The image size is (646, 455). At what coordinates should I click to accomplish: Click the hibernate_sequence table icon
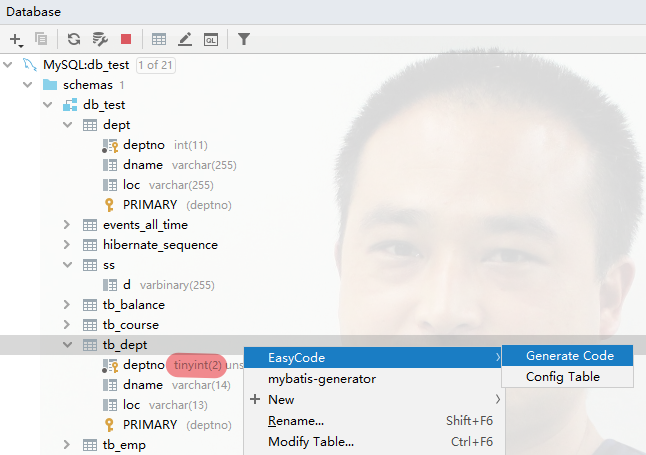tap(90, 245)
